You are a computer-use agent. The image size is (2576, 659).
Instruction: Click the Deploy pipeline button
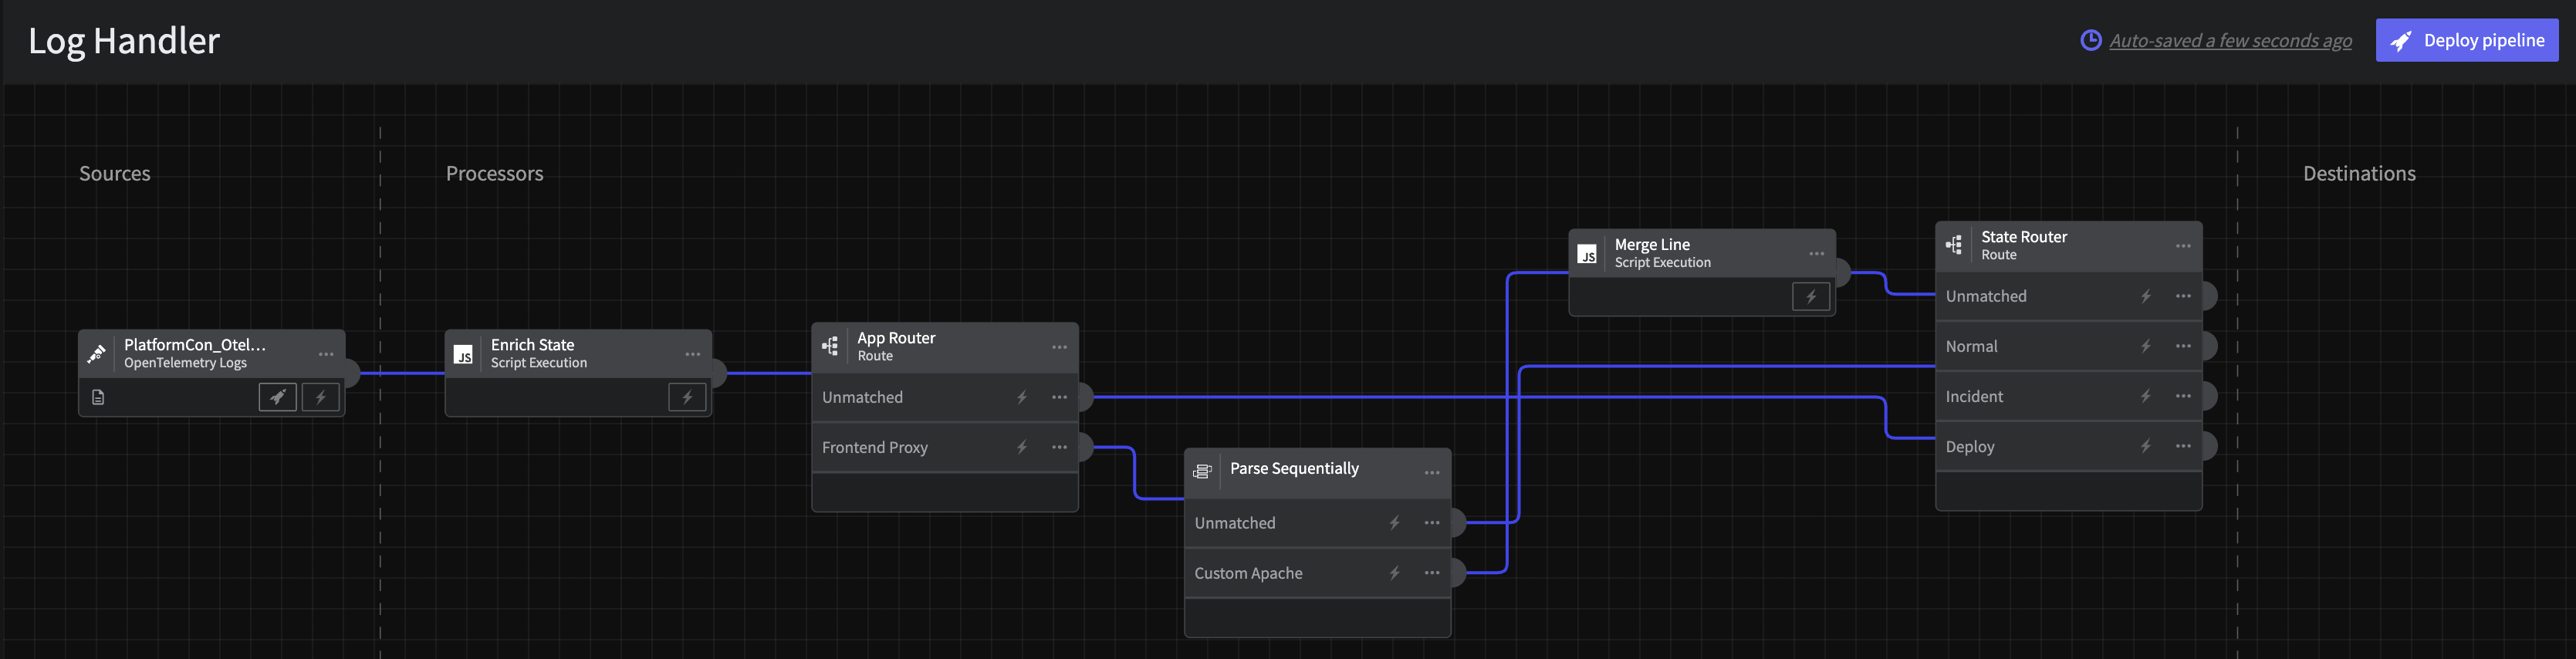(x=2466, y=40)
